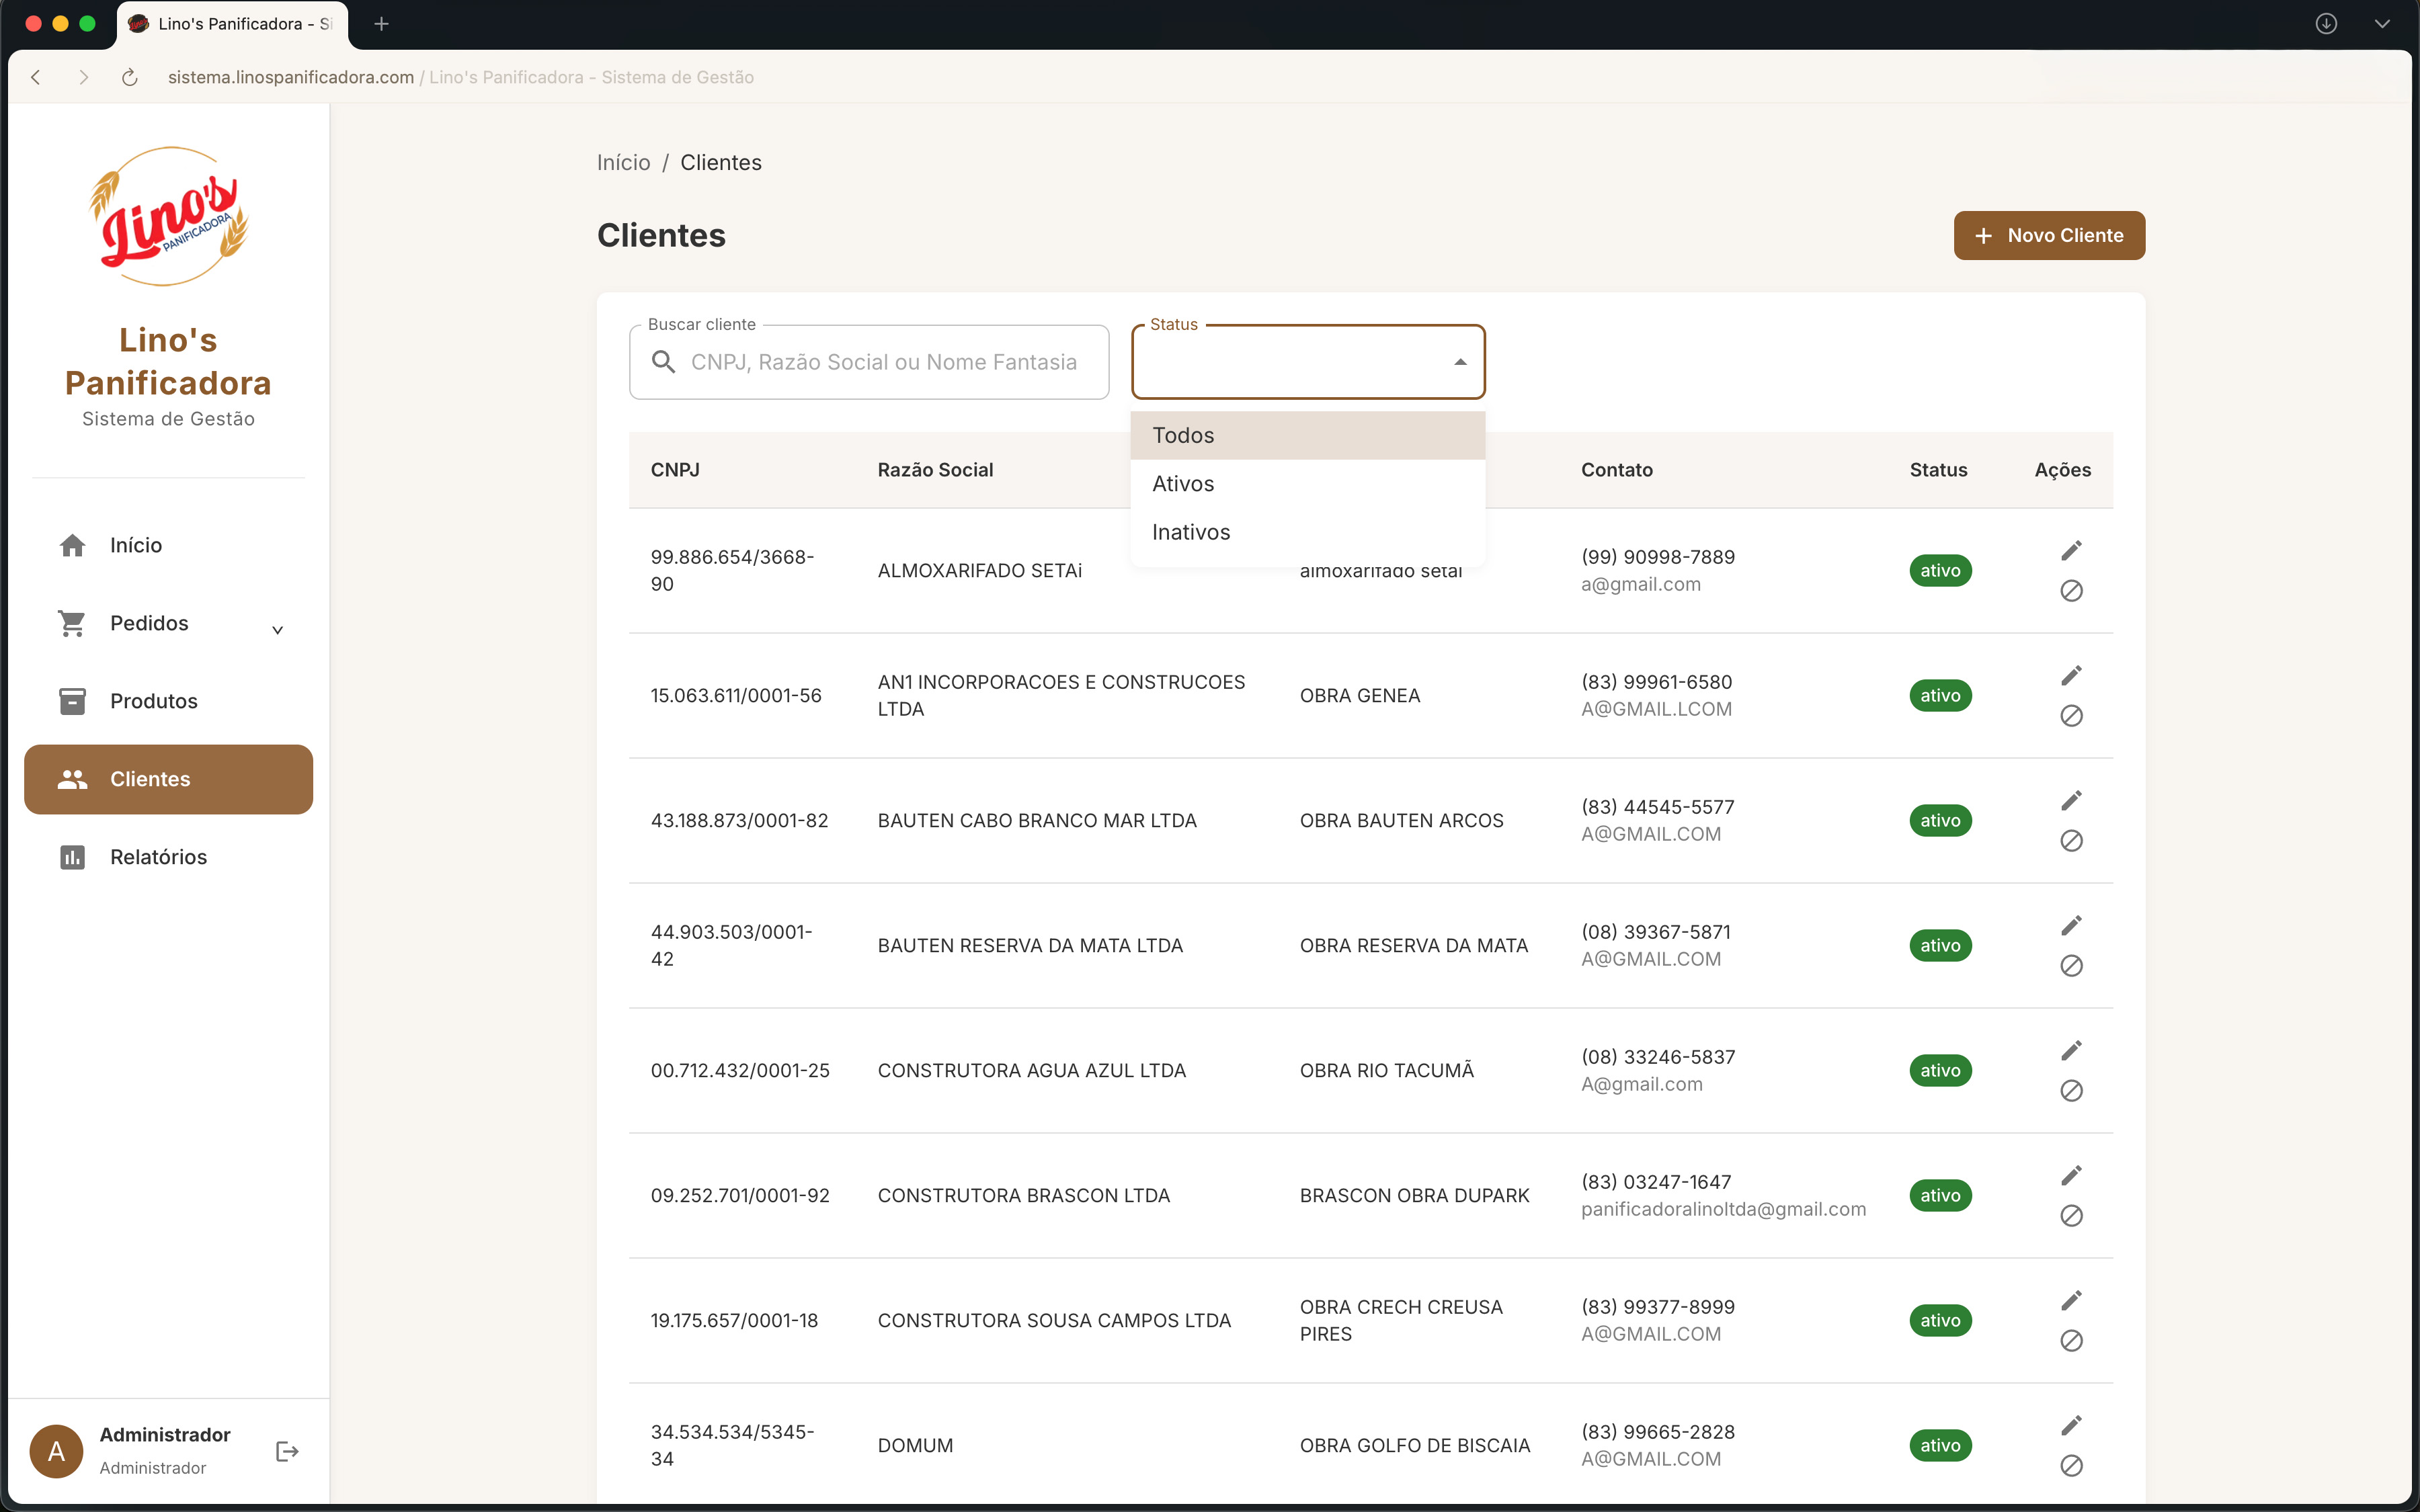This screenshot has height=1512, width=2420.
Task: Open the browser tab list chevron
Action: tap(2382, 24)
